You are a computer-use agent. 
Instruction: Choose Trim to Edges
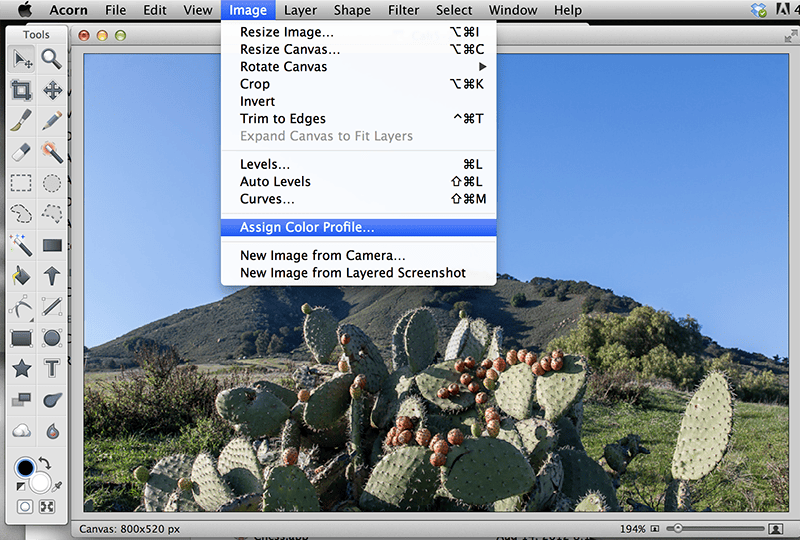coord(359,118)
